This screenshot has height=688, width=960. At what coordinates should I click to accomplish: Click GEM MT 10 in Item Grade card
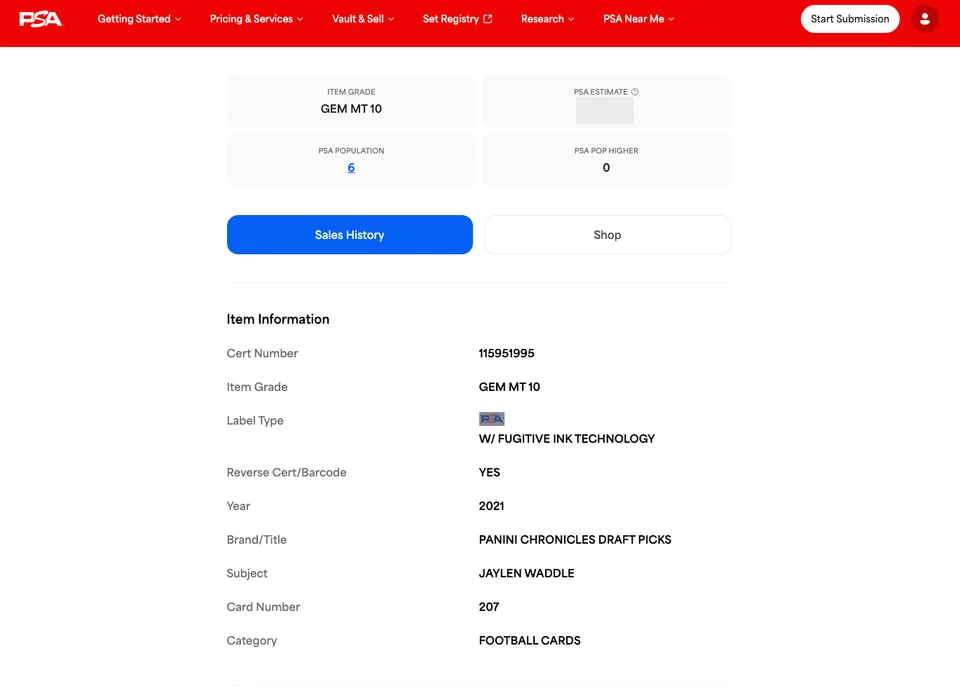click(351, 109)
